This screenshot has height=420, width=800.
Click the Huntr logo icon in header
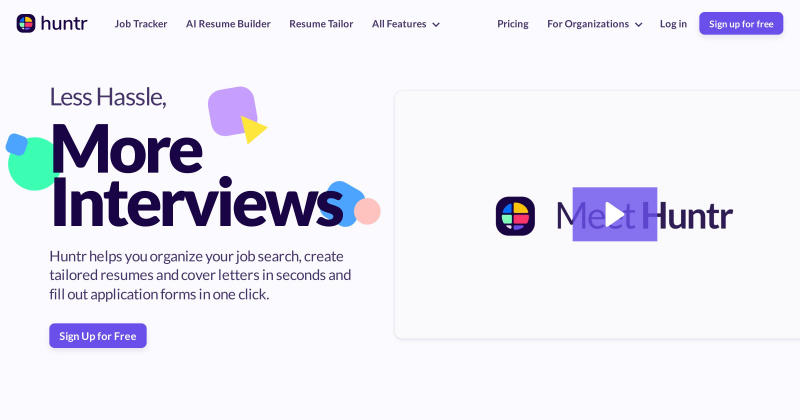26,23
